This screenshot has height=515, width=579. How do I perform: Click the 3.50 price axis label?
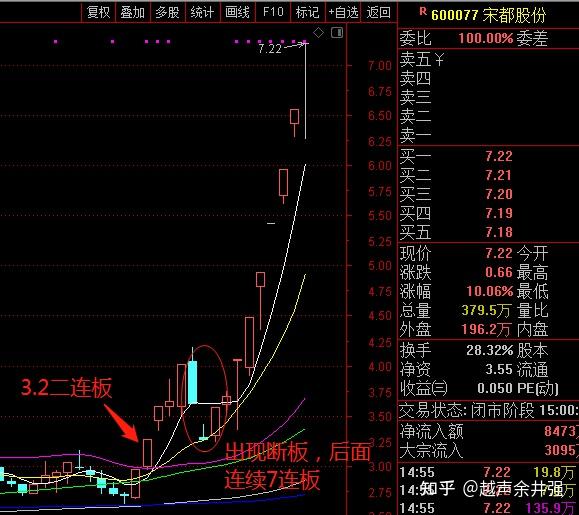(380, 416)
